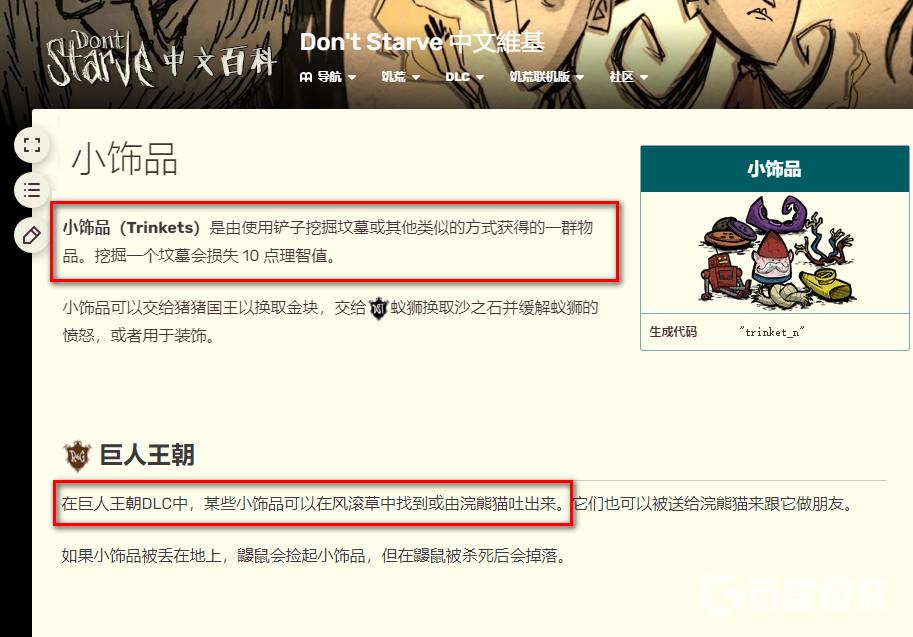Click the book icon beside 导航
This screenshot has width=913, height=637.
coord(306,77)
